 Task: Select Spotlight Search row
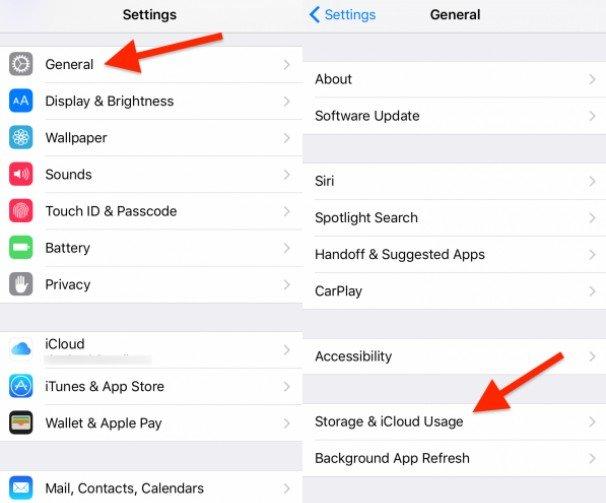point(454,218)
